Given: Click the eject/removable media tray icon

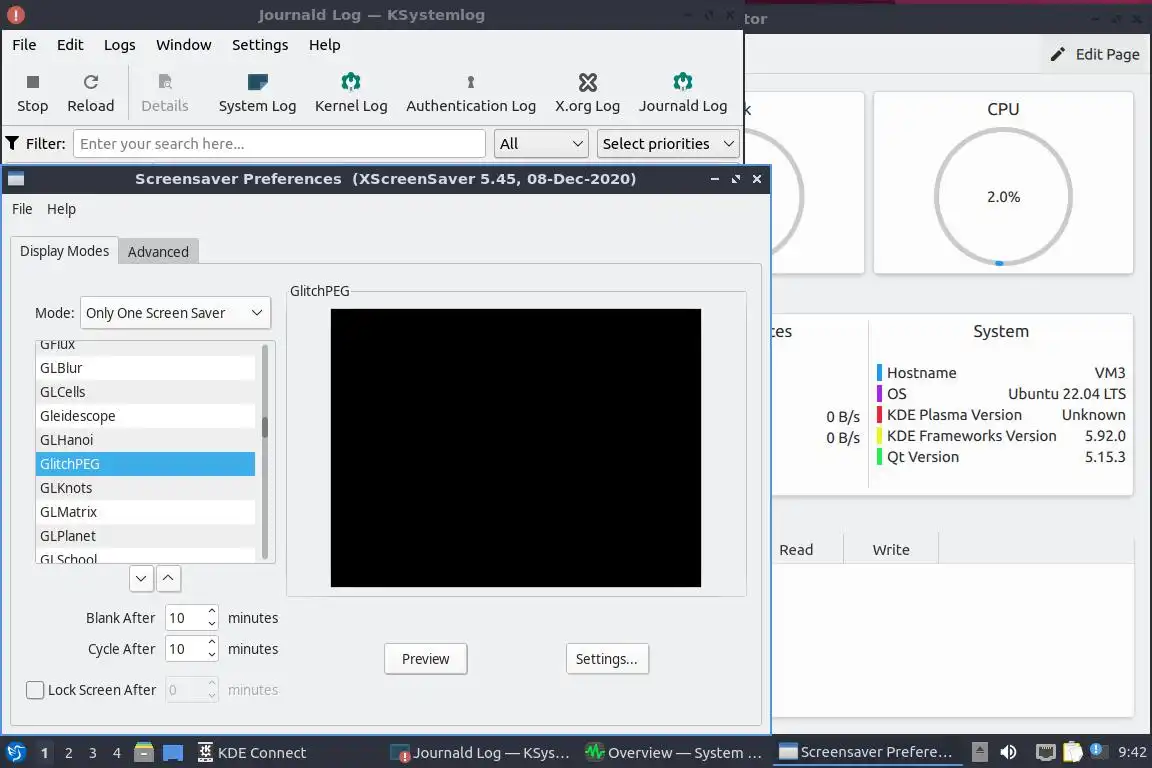Looking at the screenshot, I should click(x=979, y=752).
